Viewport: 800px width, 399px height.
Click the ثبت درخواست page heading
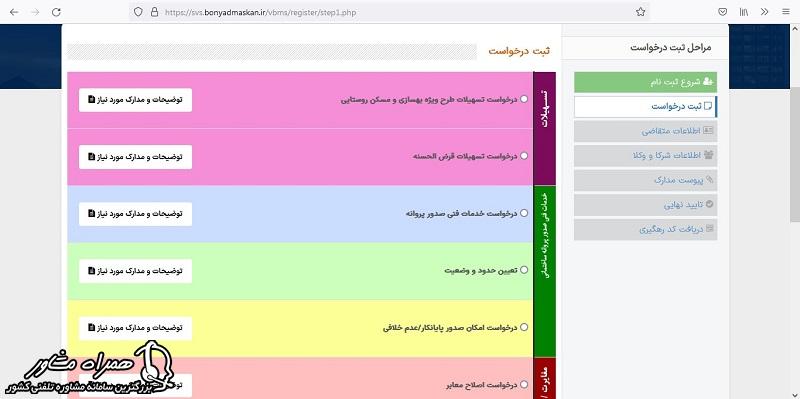(519, 52)
